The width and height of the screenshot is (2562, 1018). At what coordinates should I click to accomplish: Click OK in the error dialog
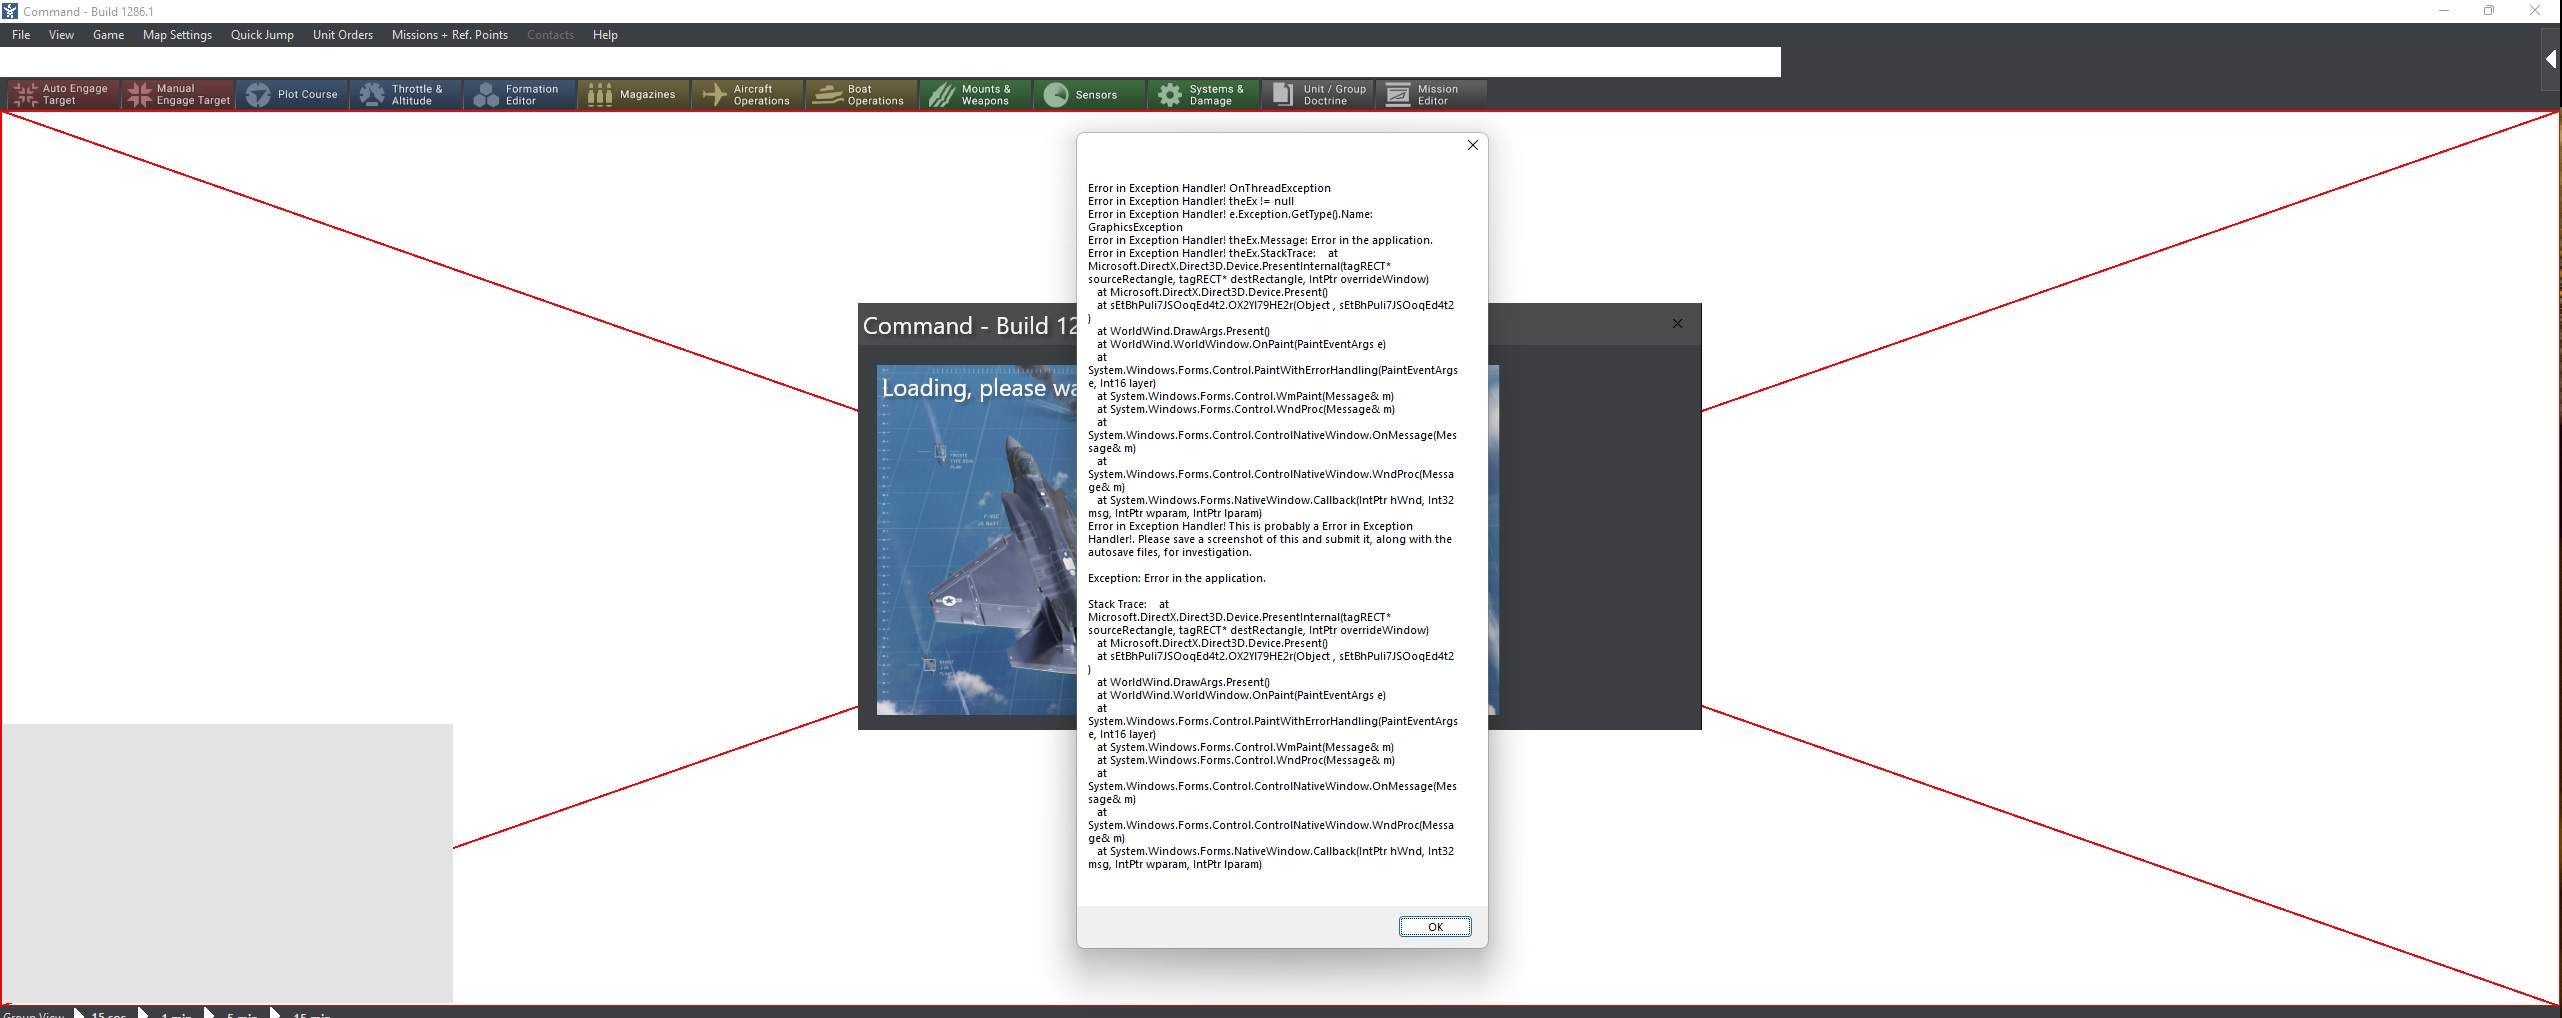[x=1435, y=927]
